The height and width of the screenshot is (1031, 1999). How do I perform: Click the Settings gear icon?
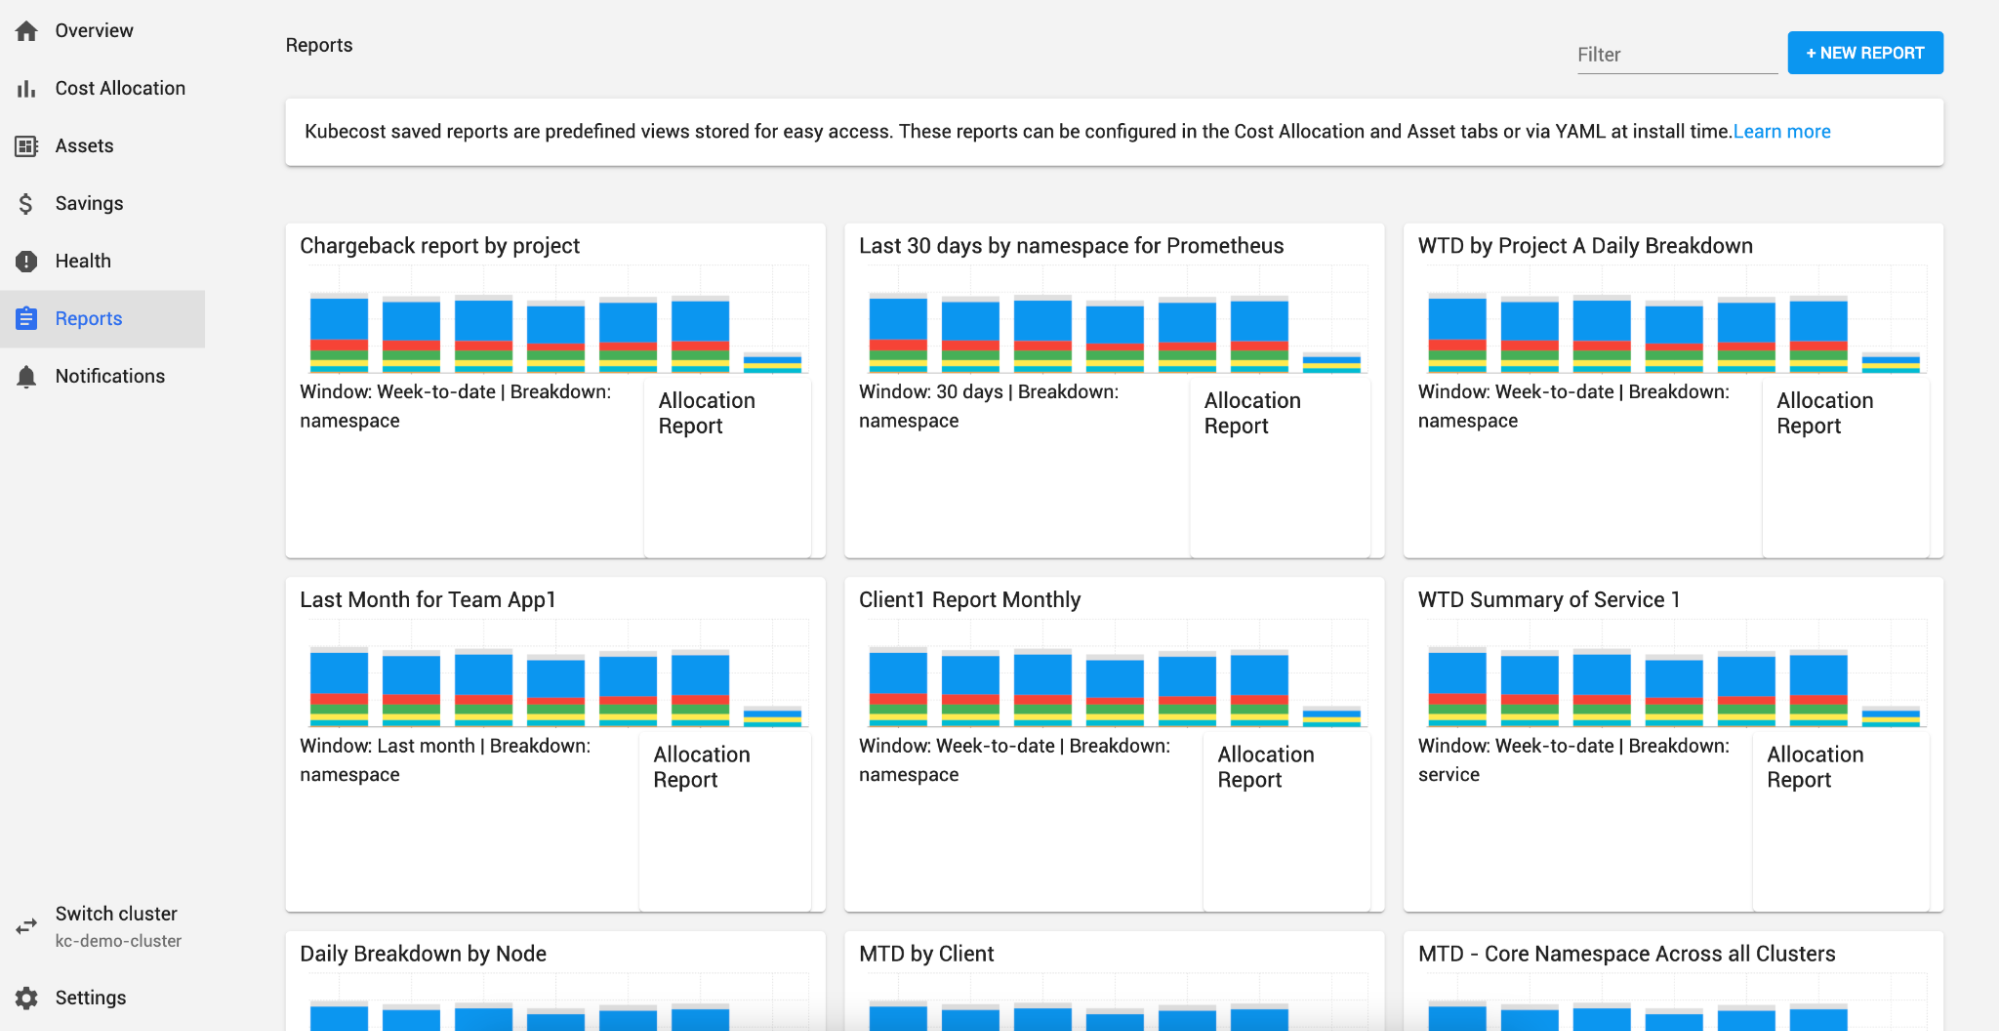coord(27,998)
